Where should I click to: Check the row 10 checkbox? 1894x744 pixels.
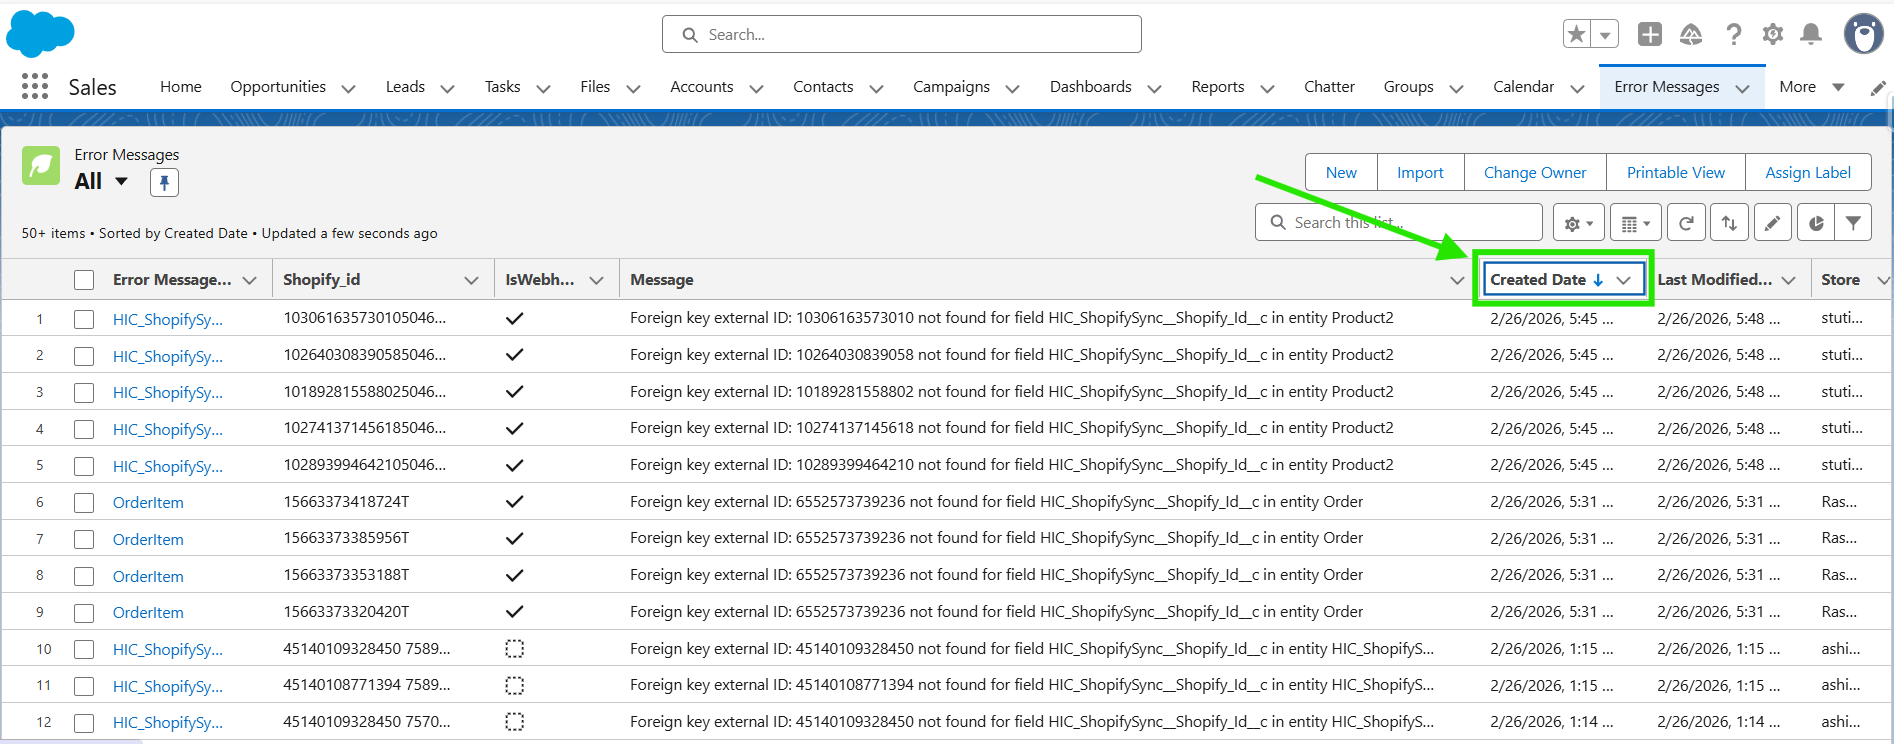[84, 649]
